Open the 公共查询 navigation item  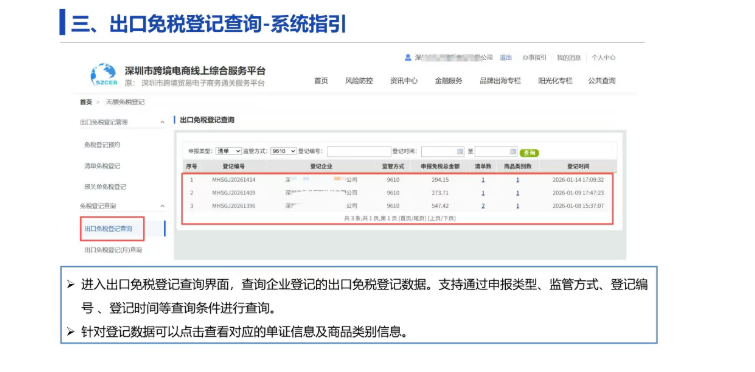click(601, 81)
